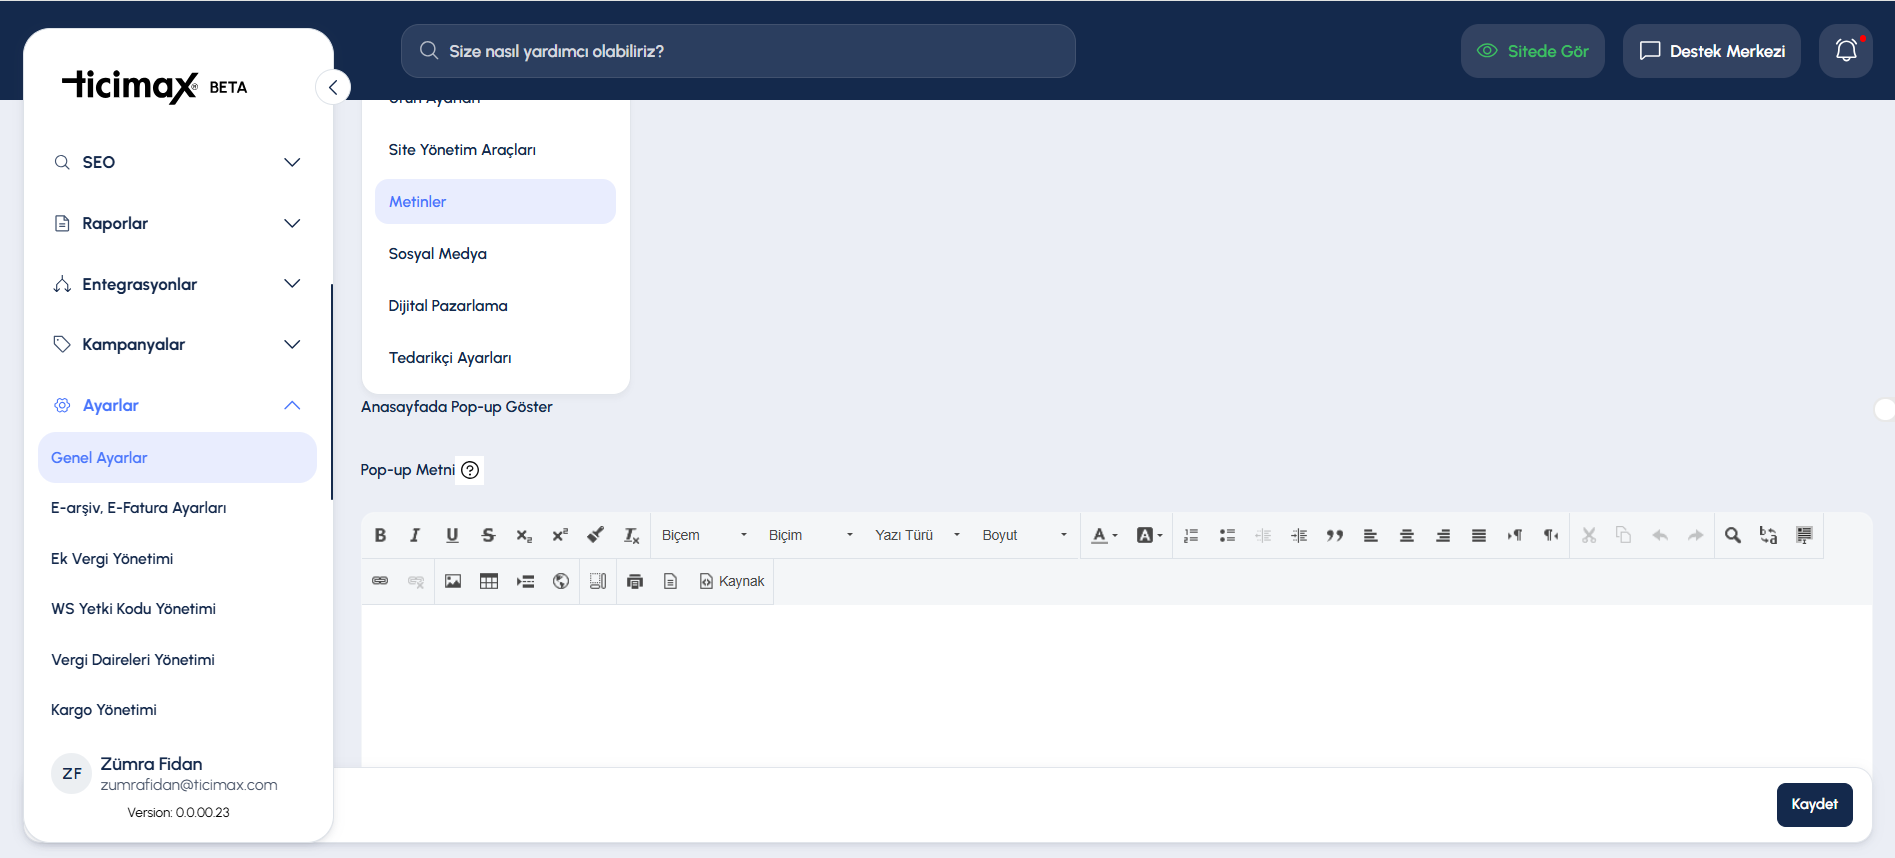Focus the help search field
The height and width of the screenshot is (858, 1895).
[738, 51]
